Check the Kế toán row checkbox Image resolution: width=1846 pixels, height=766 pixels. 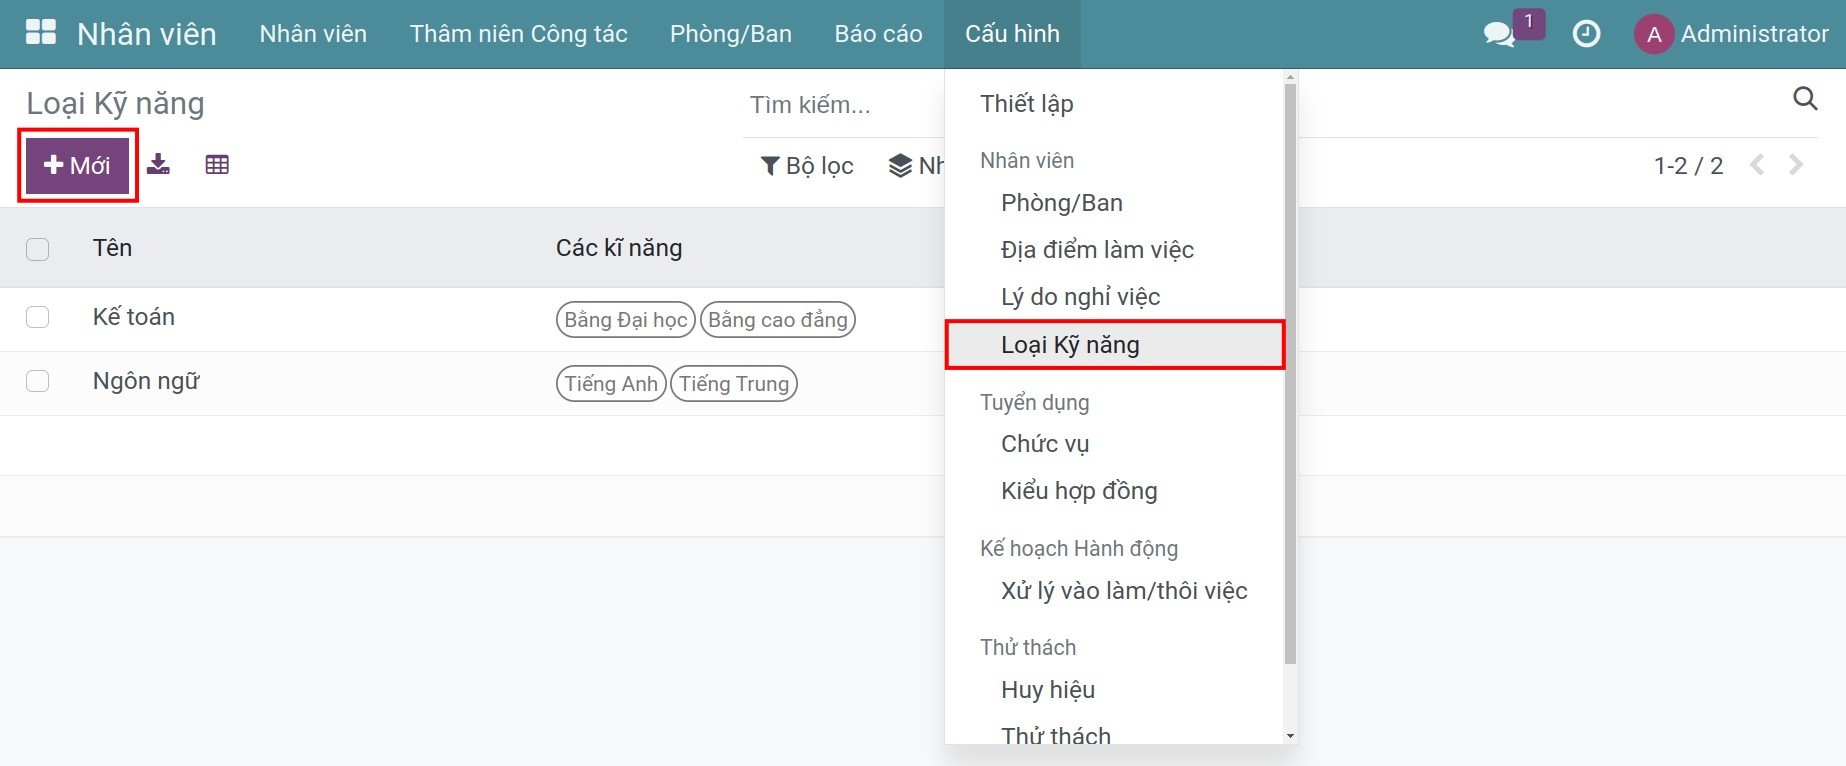click(38, 317)
